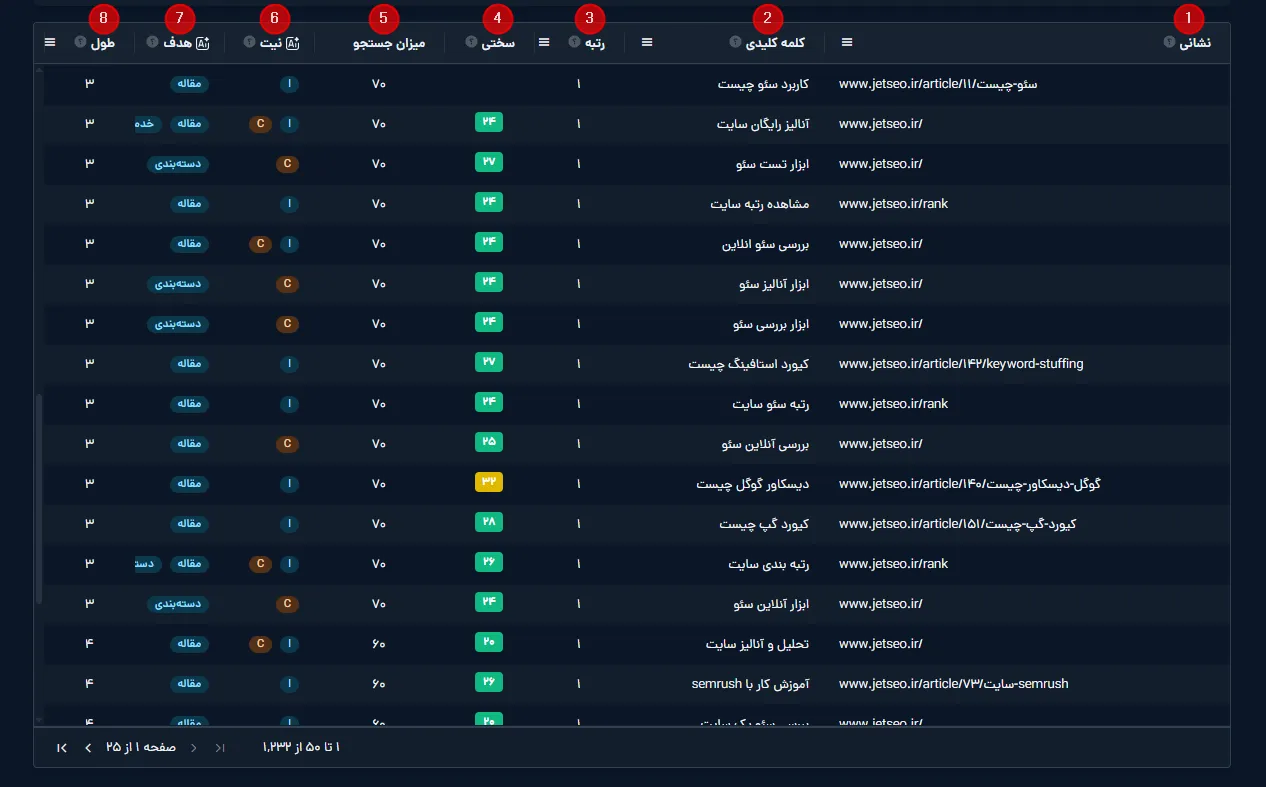
Task: Open URL of the مشاهده رتبه سایت row
Action: pyautogui.click(x=893, y=204)
